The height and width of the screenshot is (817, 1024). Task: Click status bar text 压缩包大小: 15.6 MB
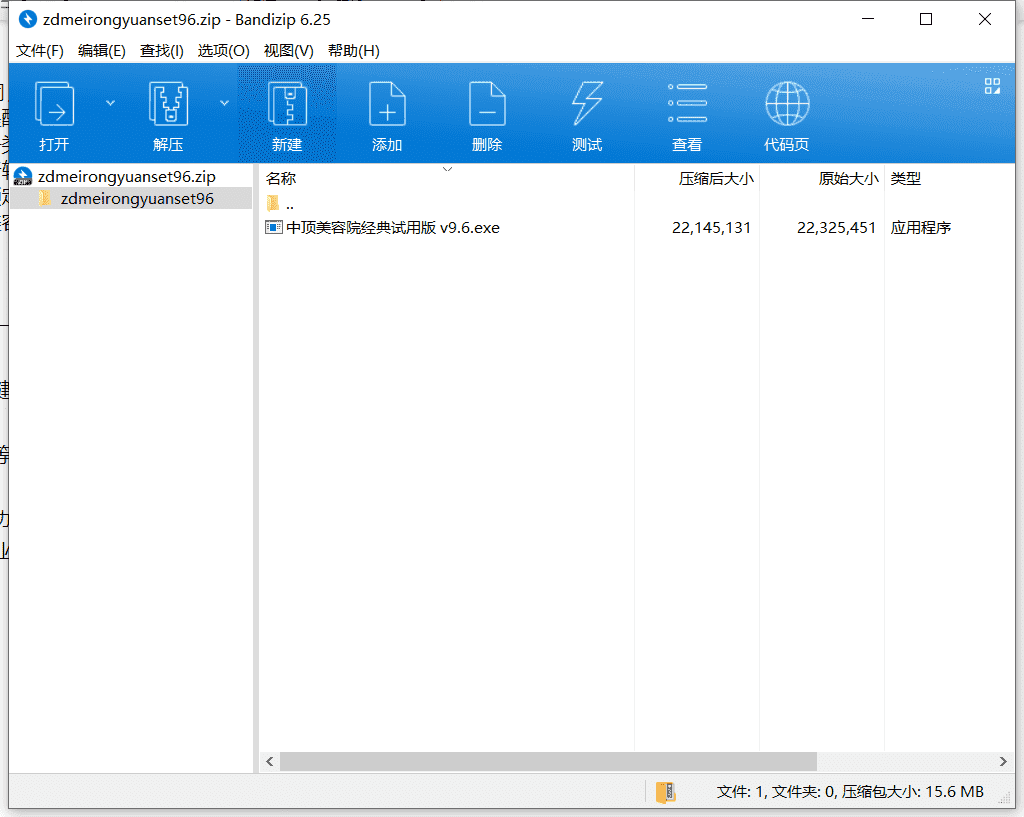pyautogui.click(x=912, y=792)
